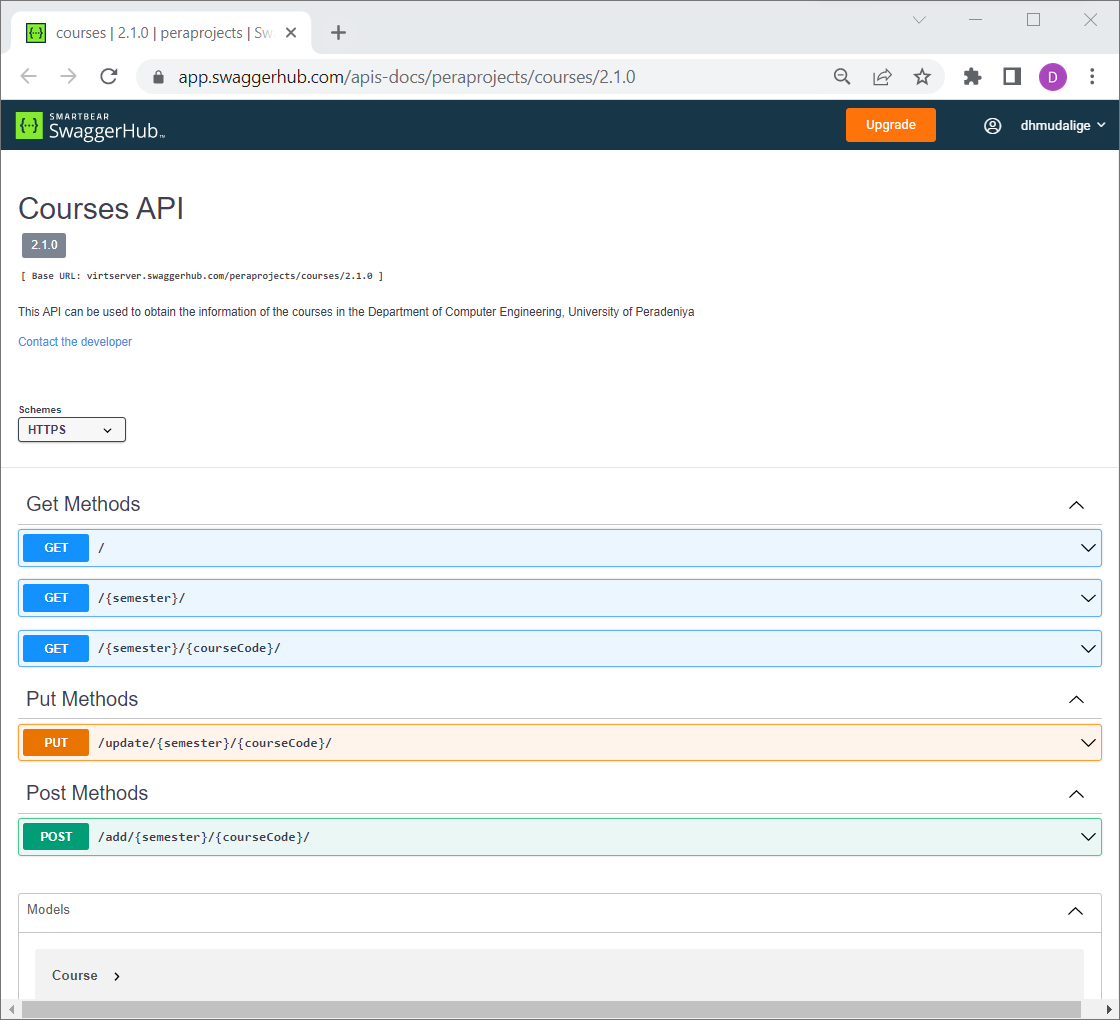Click the scrollbar left arrow
The height and width of the screenshot is (1020, 1120).
pos(11,1009)
